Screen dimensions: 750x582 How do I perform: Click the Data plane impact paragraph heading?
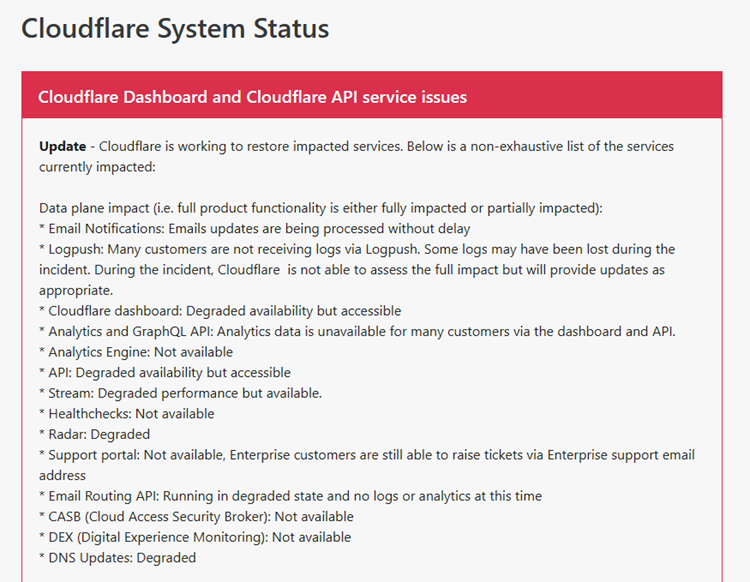(321, 208)
